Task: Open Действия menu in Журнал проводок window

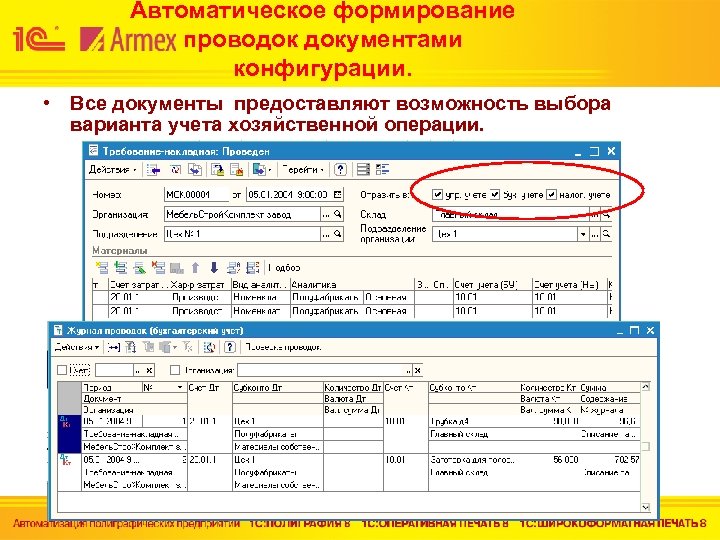Action: click(77, 347)
